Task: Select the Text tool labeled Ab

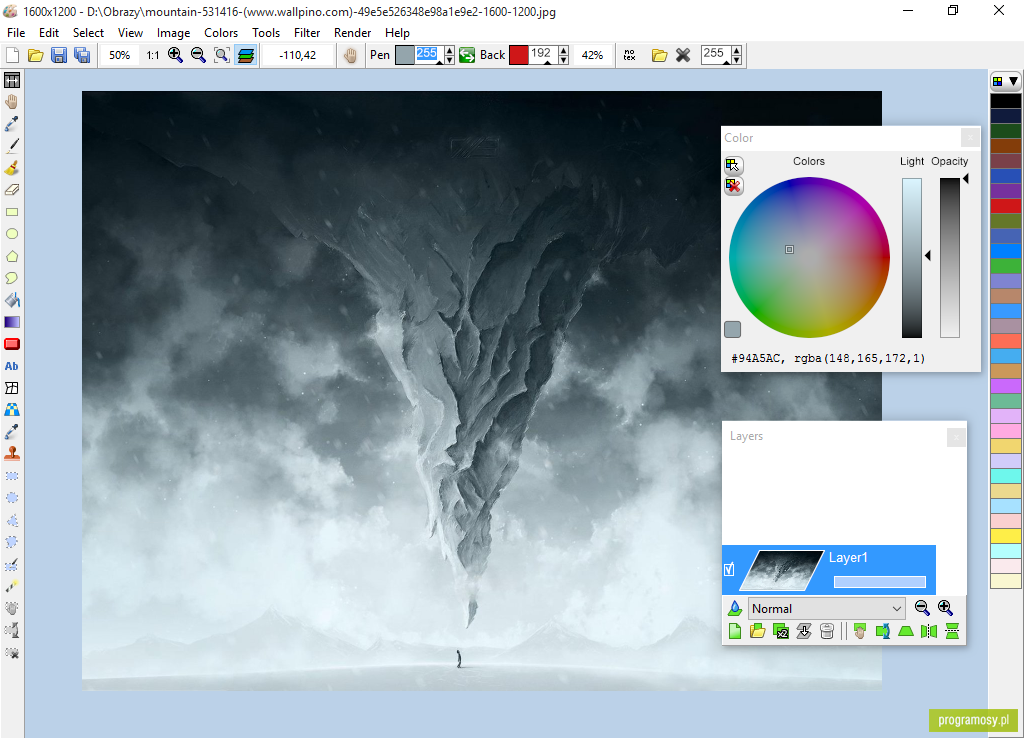Action: pyautogui.click(x=12, y=366)
